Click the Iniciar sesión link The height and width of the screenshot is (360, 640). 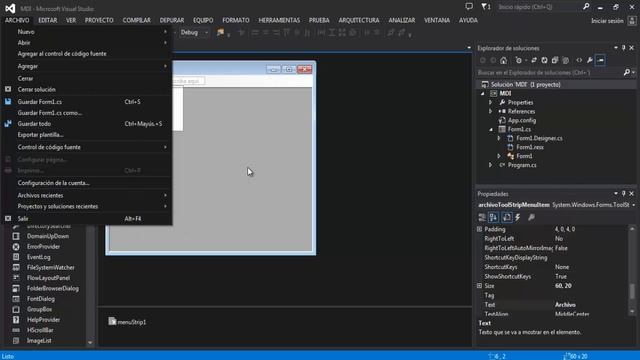607,21
